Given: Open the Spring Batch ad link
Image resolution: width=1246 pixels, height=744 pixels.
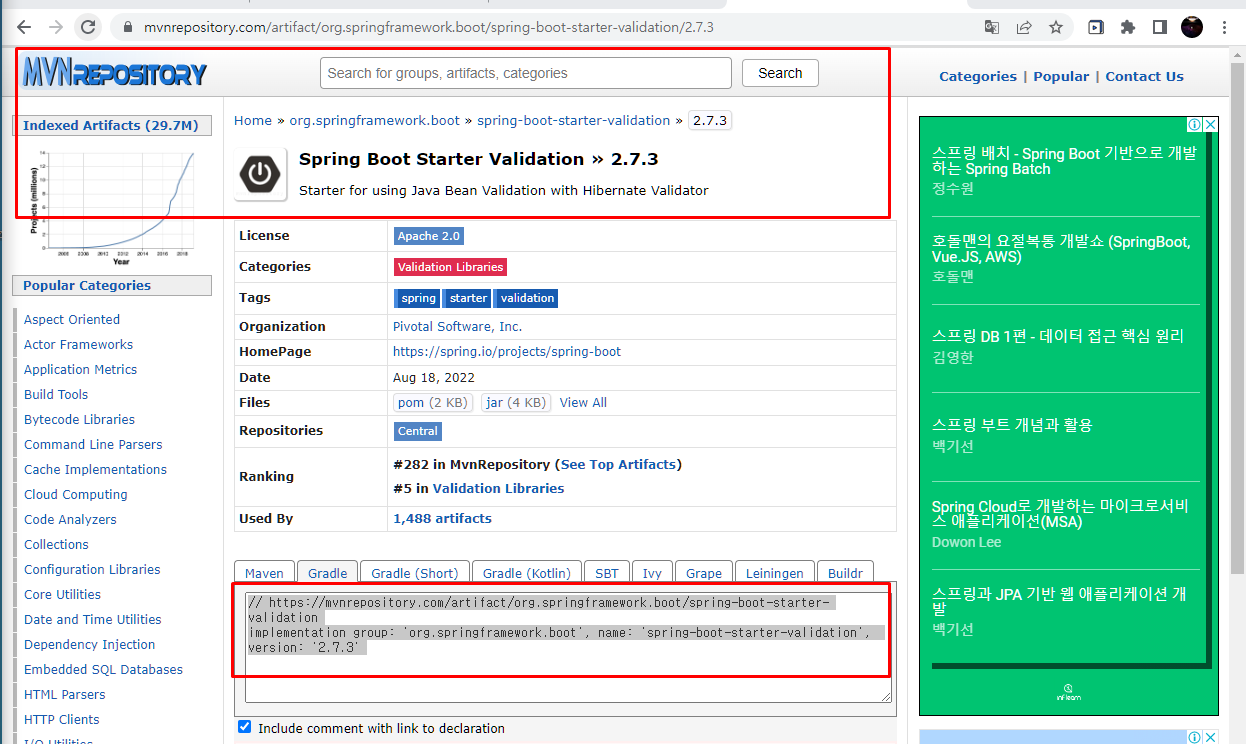Looking at the screenshot, I should pos(1064,161).
